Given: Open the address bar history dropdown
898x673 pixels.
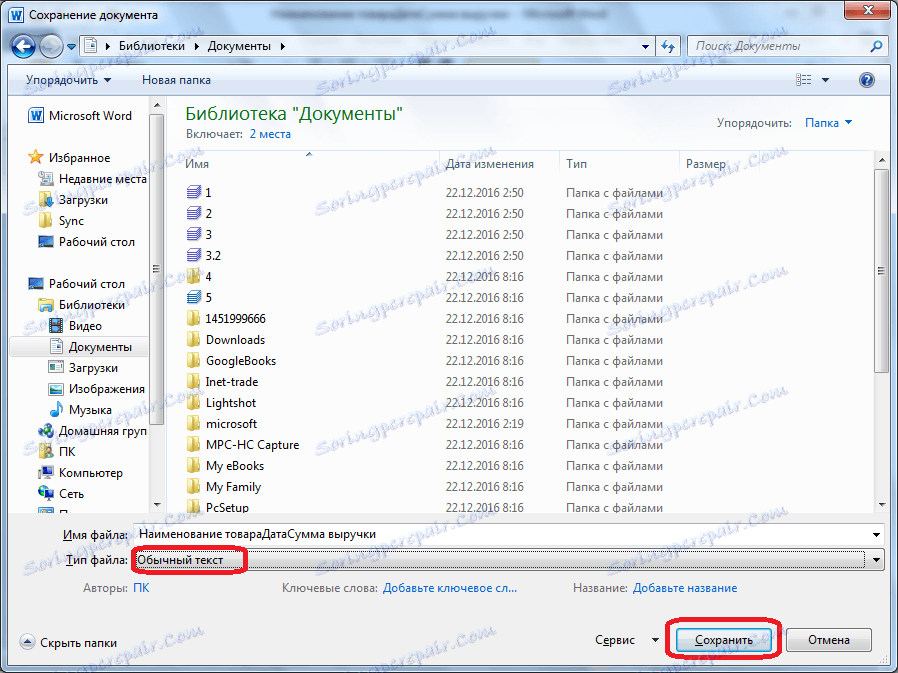Looking at the screenshot, I should point(645,46).
